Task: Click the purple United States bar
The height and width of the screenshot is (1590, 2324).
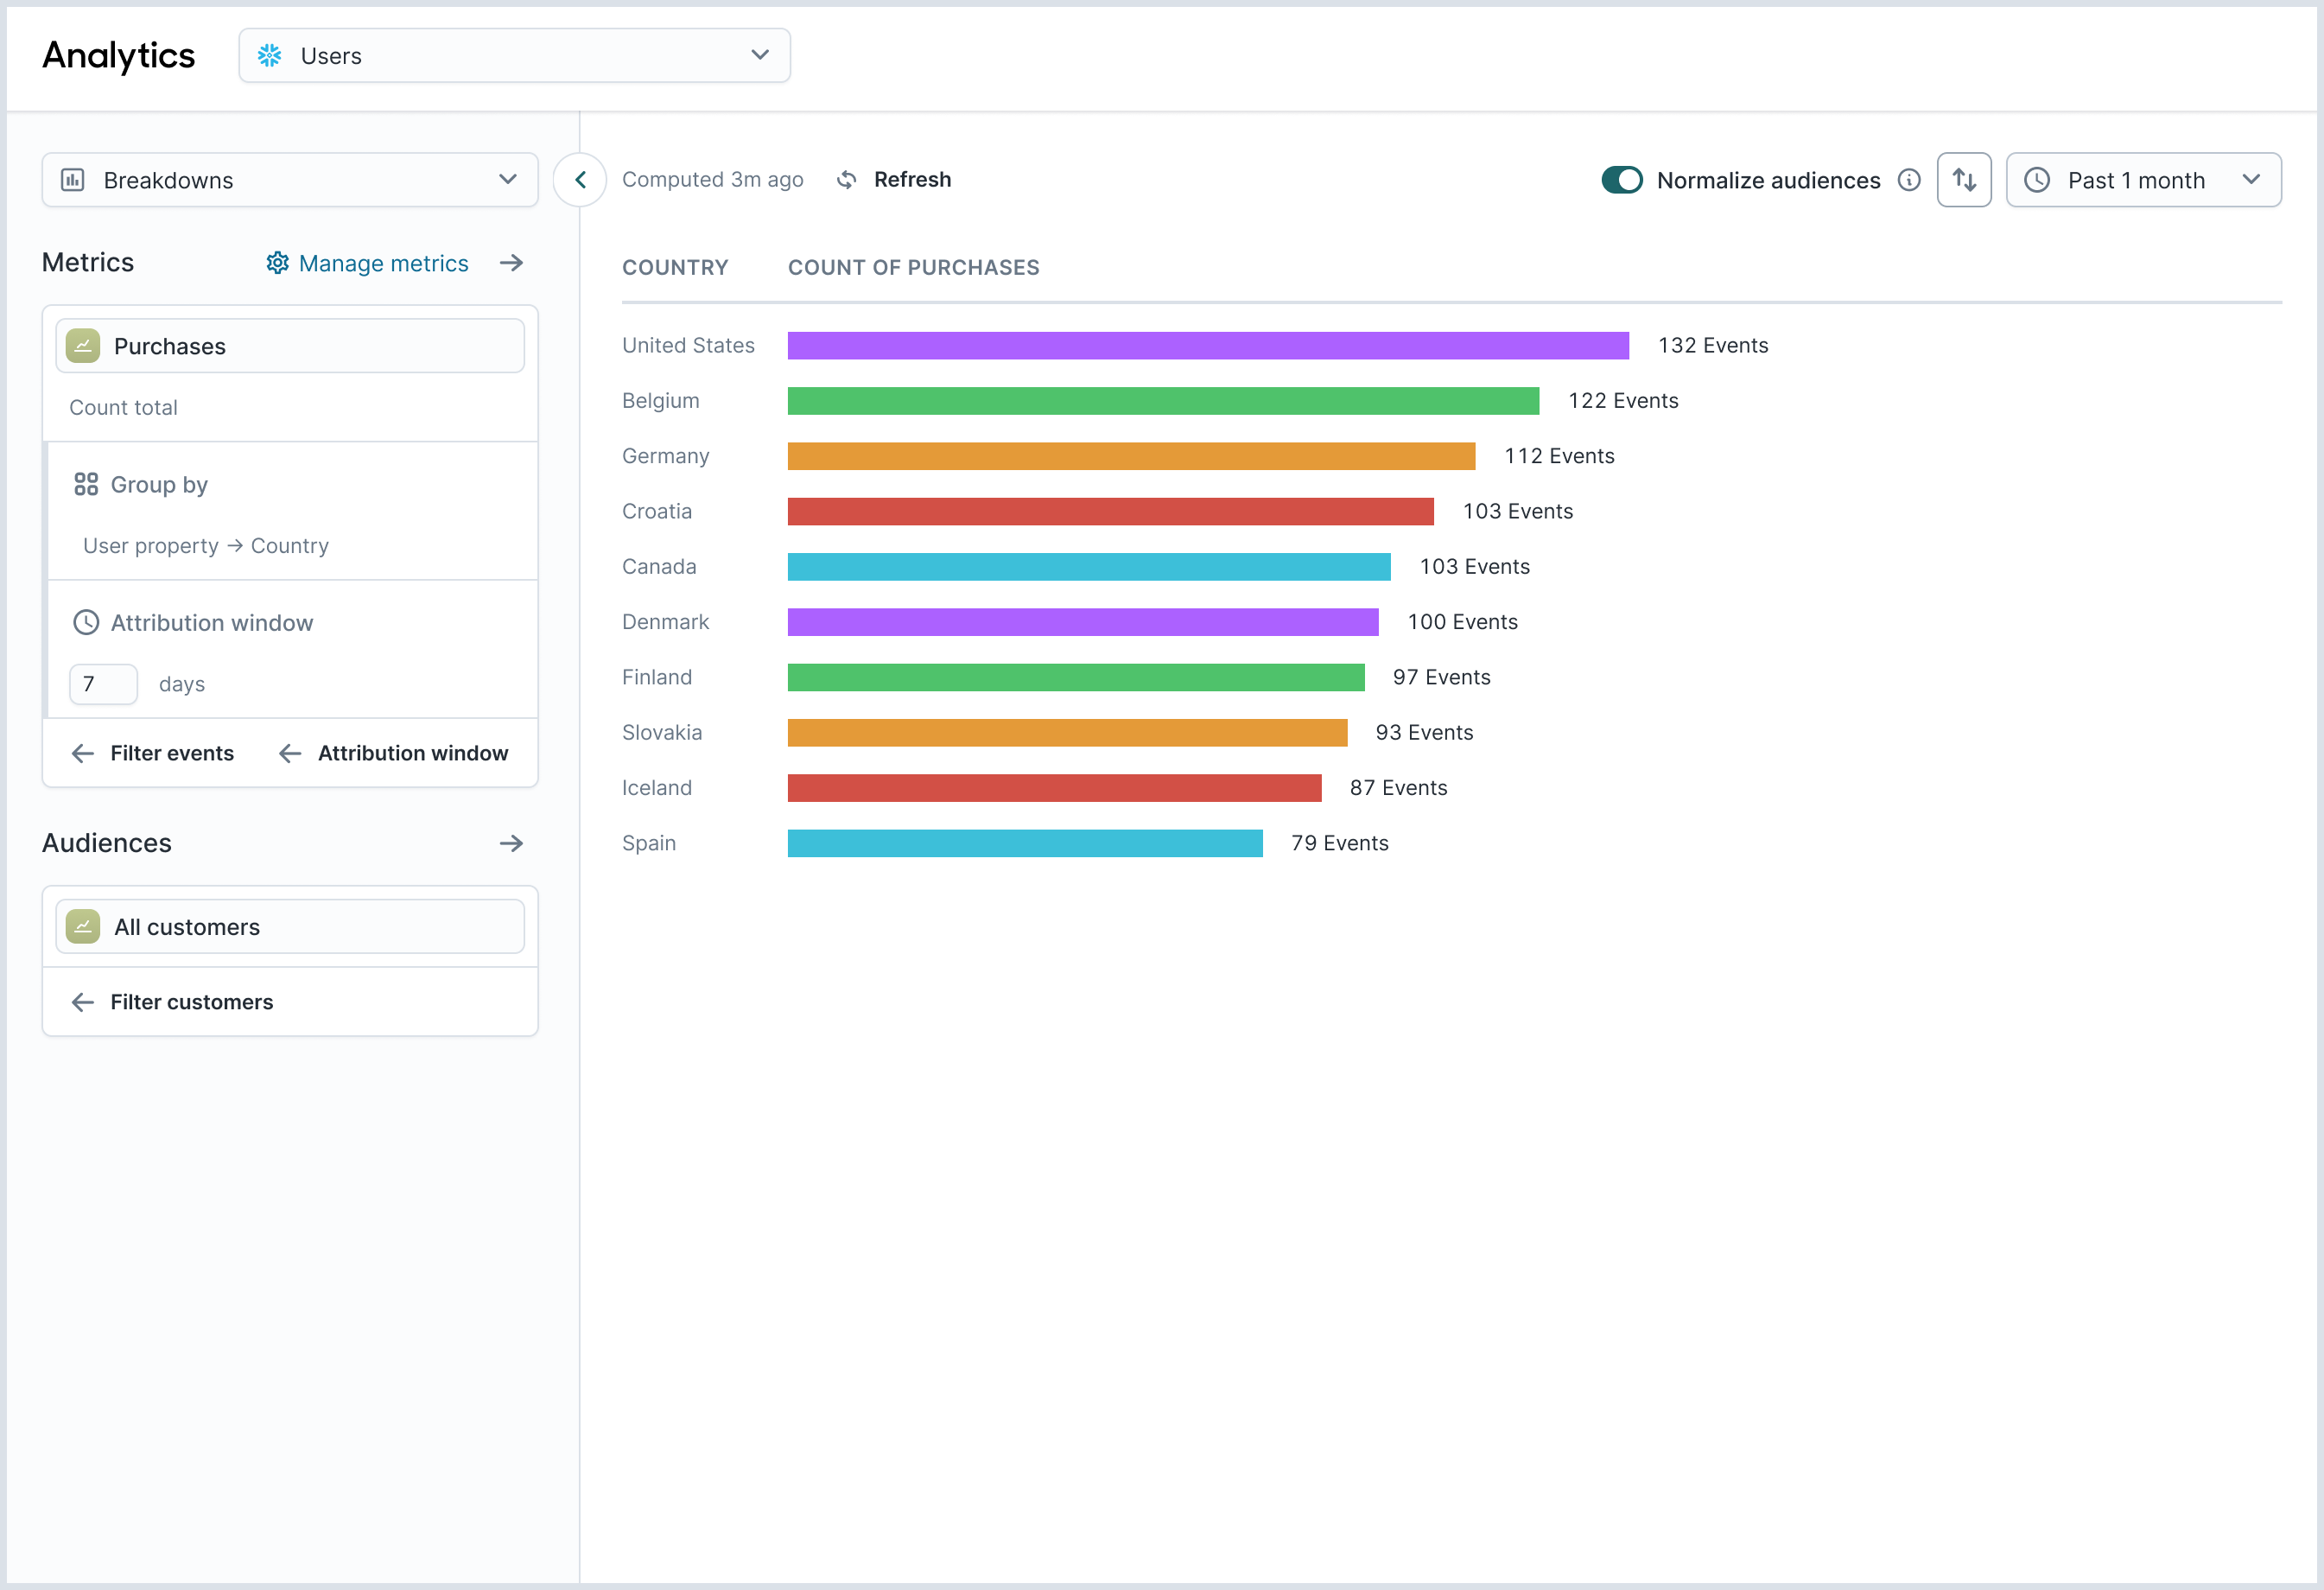Action: (1208, 346)
